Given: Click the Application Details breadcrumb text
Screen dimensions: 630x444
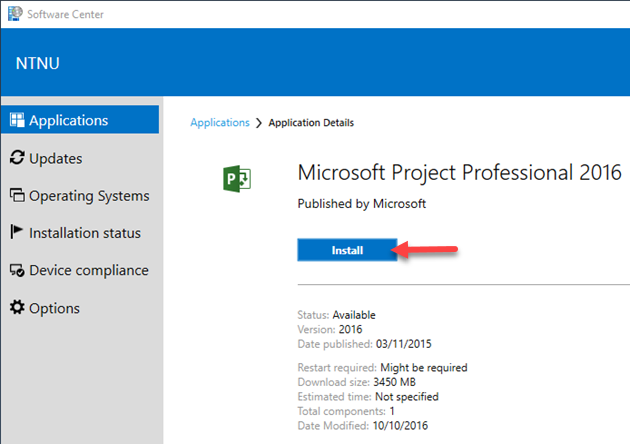Looking at the screenshot, I should click(x=311, y=123).
